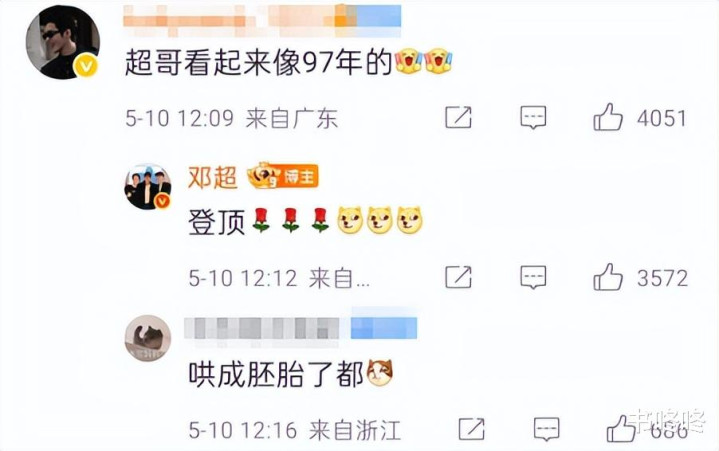
Task: Like the comment with 4051 likes
Action: pyautogui.click(x=608, y=118)
